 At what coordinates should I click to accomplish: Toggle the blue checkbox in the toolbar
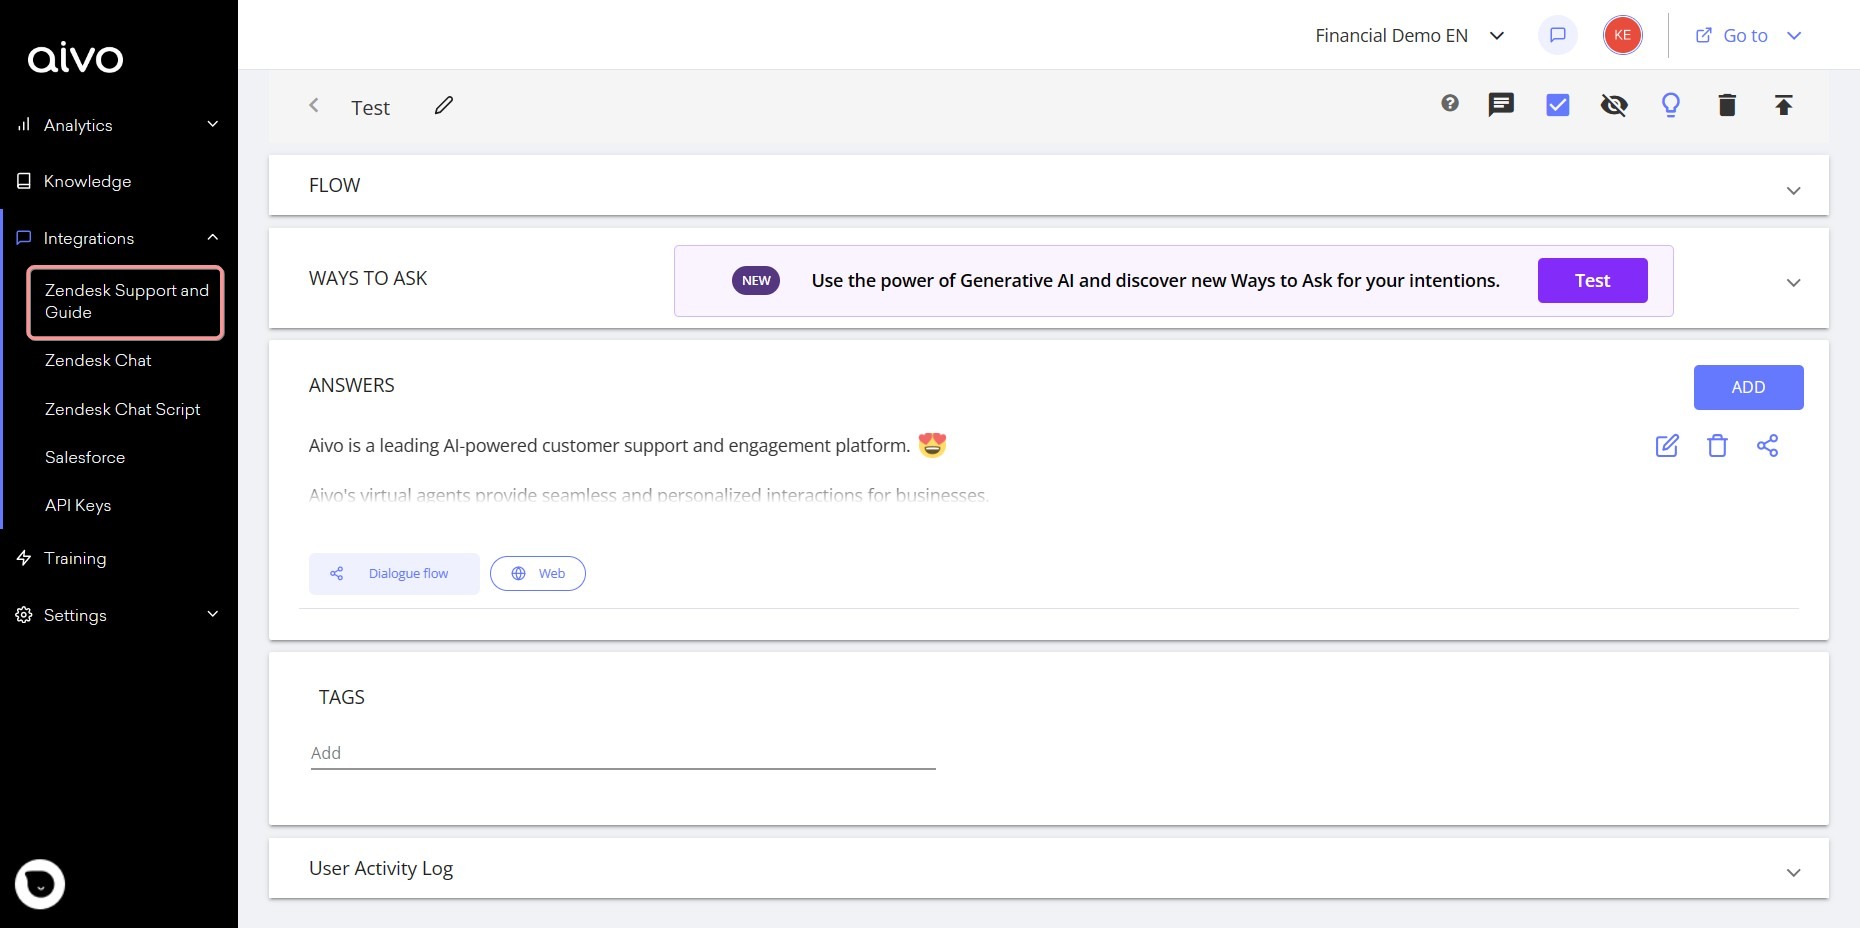click(x=1557, y=104)
